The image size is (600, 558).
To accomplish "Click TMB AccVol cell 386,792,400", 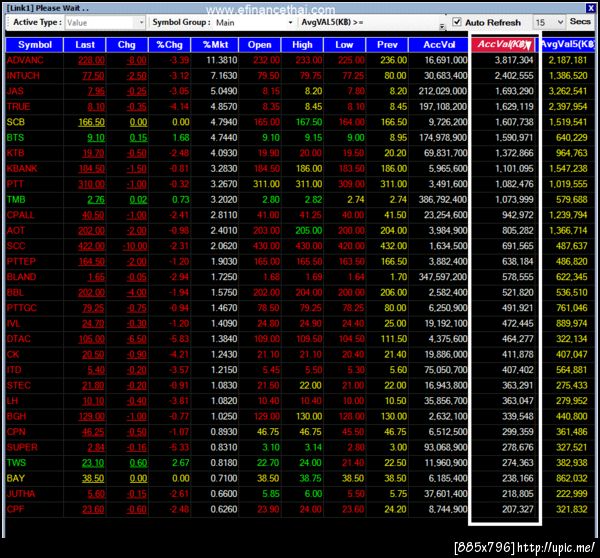I will click(443, 200).
